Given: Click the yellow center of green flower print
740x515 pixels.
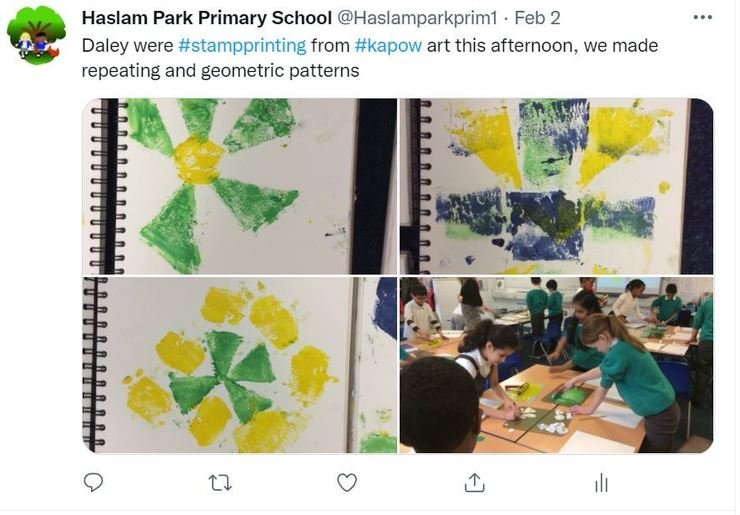Looking at the screenshot, I should point(198,160).
